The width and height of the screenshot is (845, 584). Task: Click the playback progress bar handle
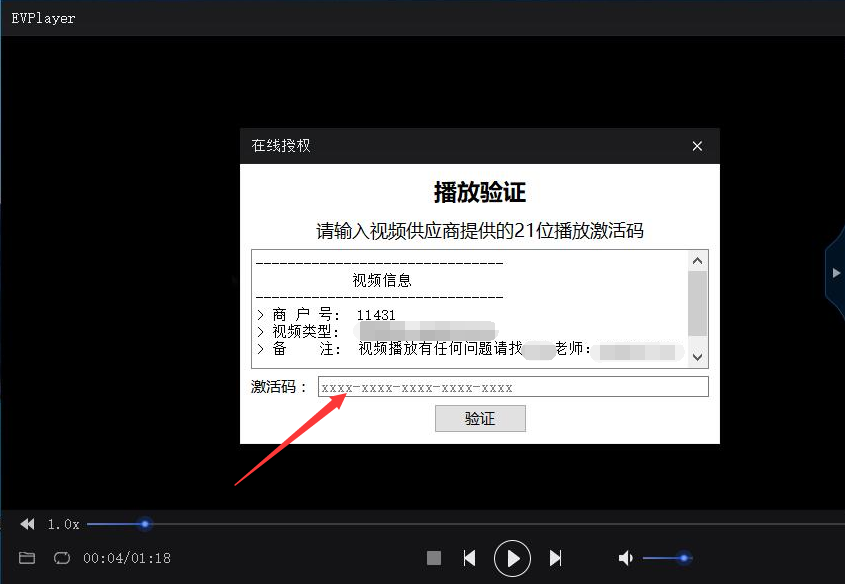tap(145, 523)
